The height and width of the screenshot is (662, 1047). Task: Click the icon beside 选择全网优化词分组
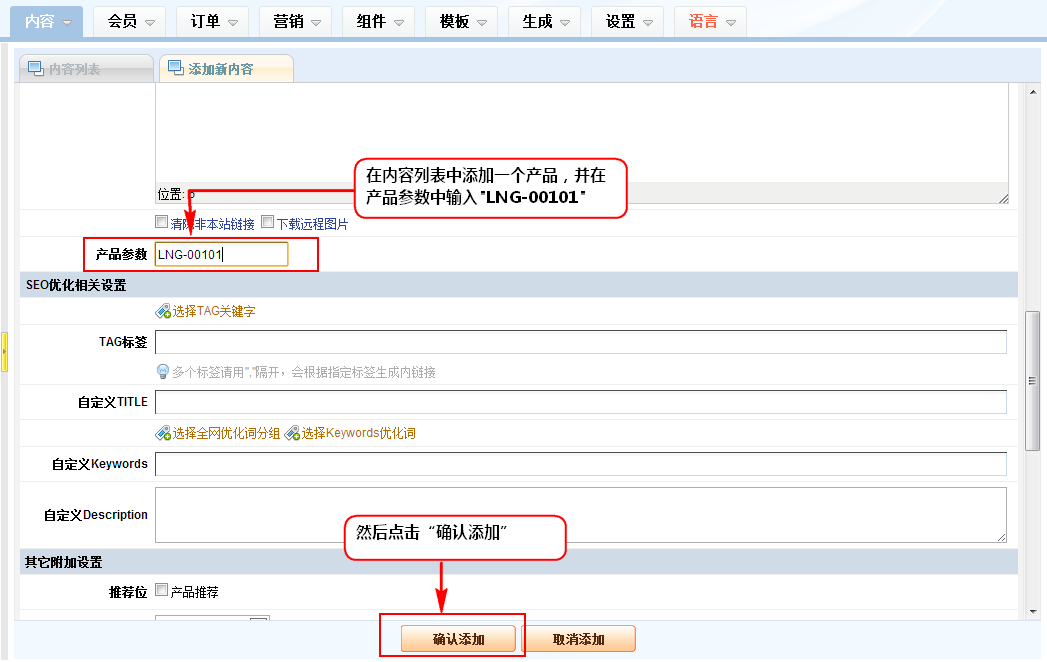(x=163, y=433)
